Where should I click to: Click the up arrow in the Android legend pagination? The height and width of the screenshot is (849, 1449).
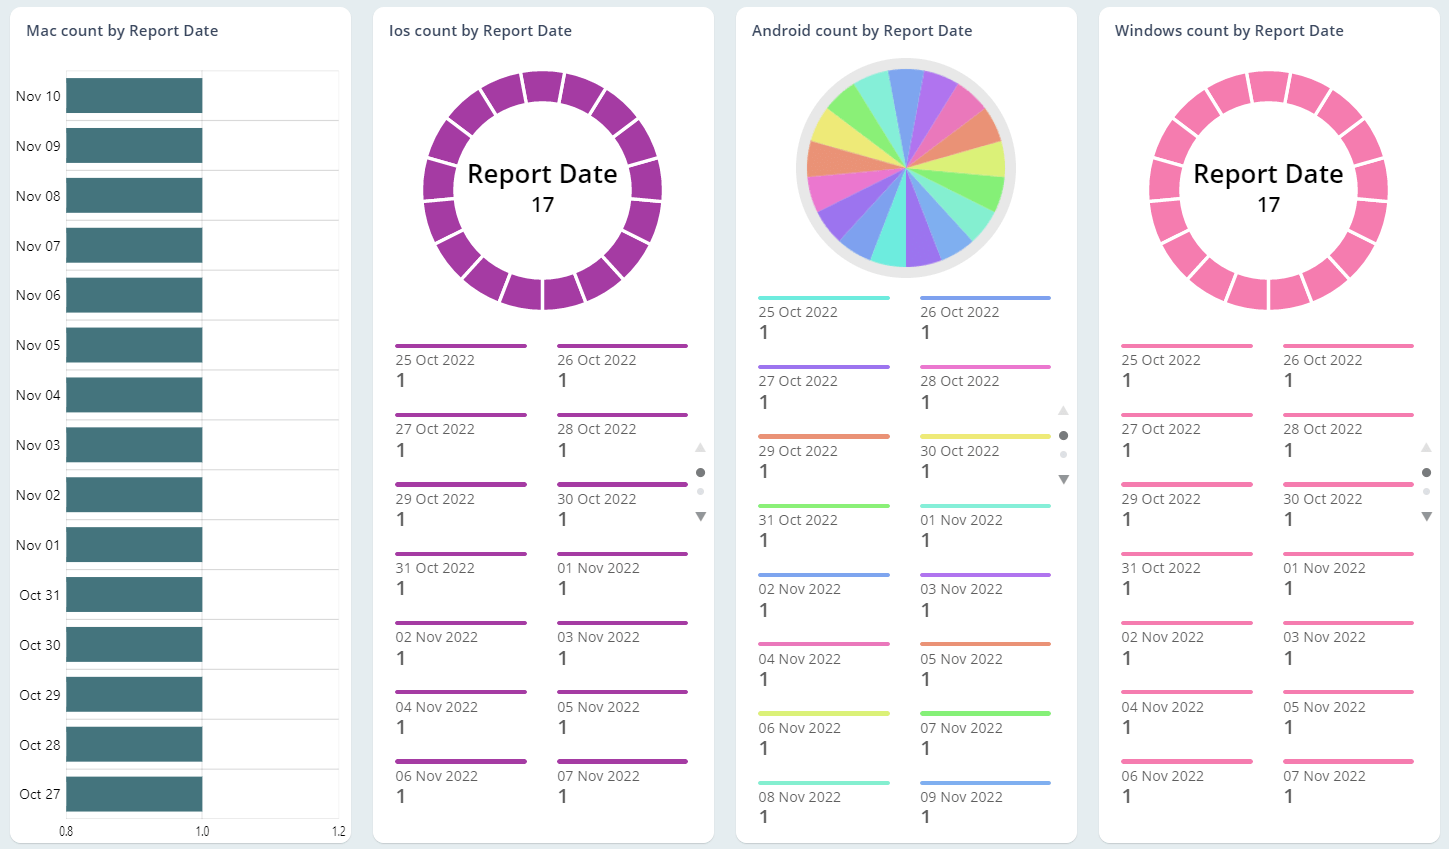coord(1064,410)
